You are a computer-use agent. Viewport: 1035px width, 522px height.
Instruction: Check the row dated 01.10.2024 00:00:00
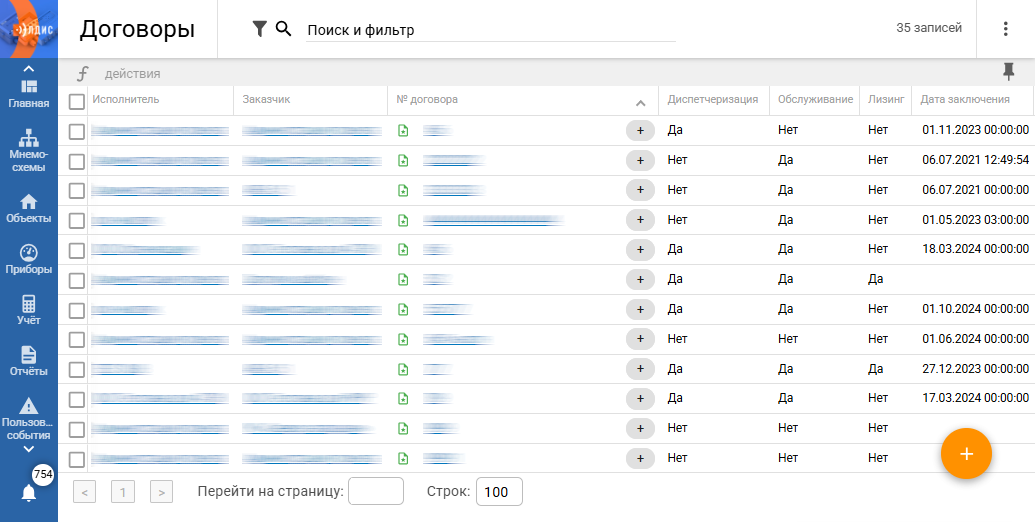pyautogui.click(x=77, y=310)
